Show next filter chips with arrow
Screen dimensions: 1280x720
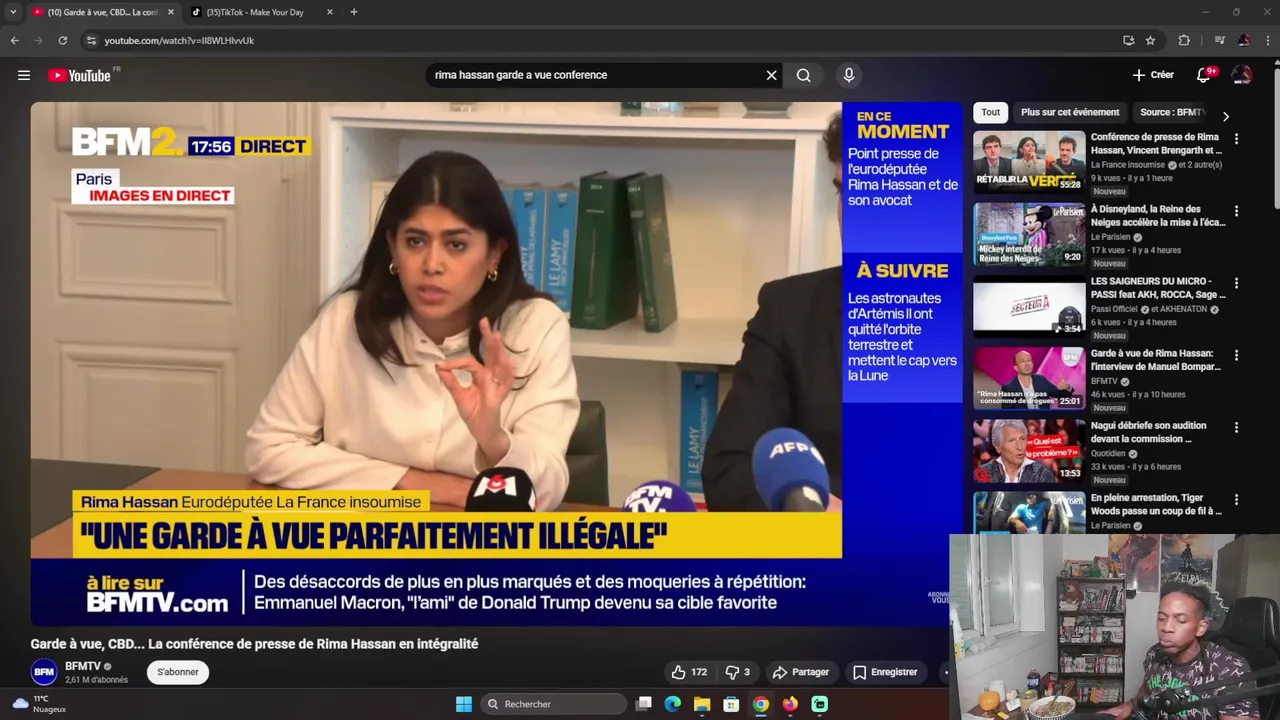point(1226,116)
